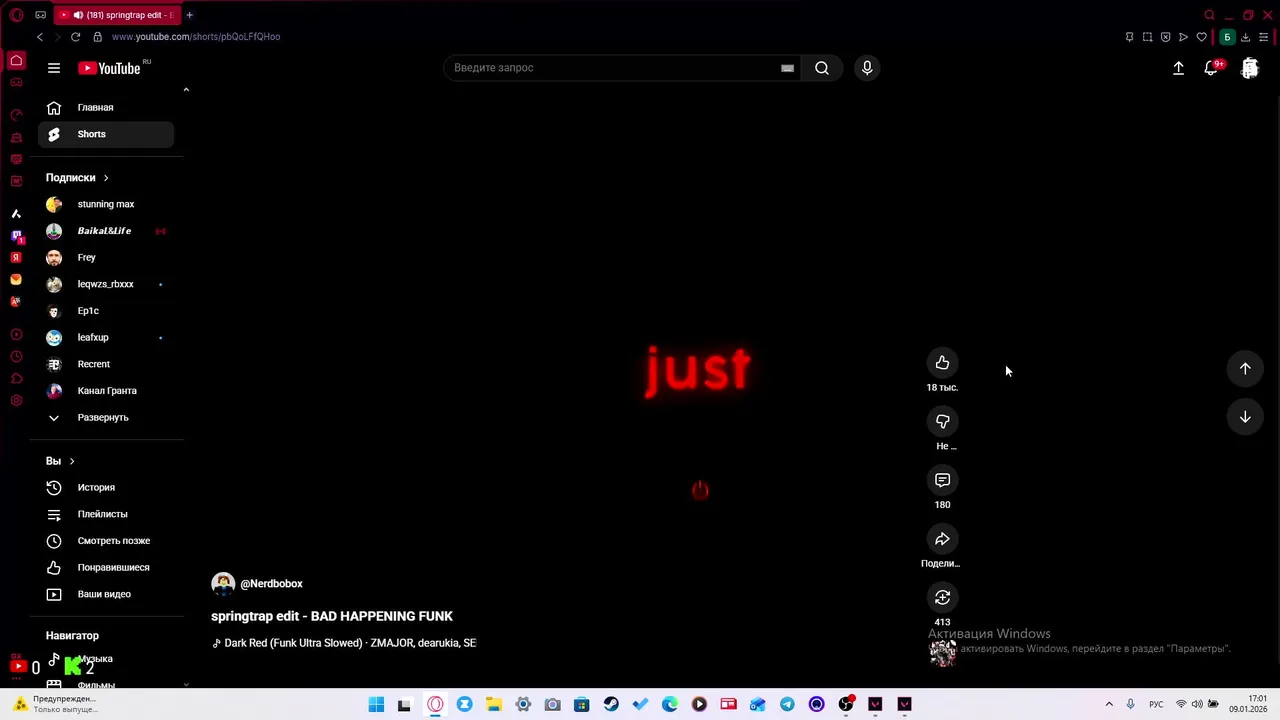Open the Windows Start menu
1280x720 pixels.
coord(376,705)
